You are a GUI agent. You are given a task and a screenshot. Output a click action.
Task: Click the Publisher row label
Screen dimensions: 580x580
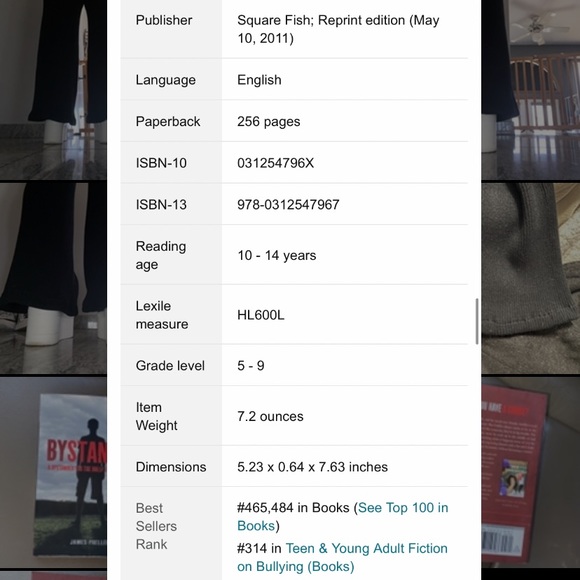coord(164,20)
